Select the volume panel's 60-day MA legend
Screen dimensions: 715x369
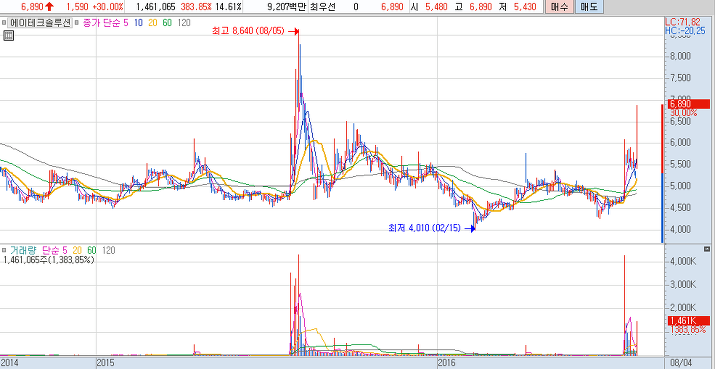click(x=92, y=250)
